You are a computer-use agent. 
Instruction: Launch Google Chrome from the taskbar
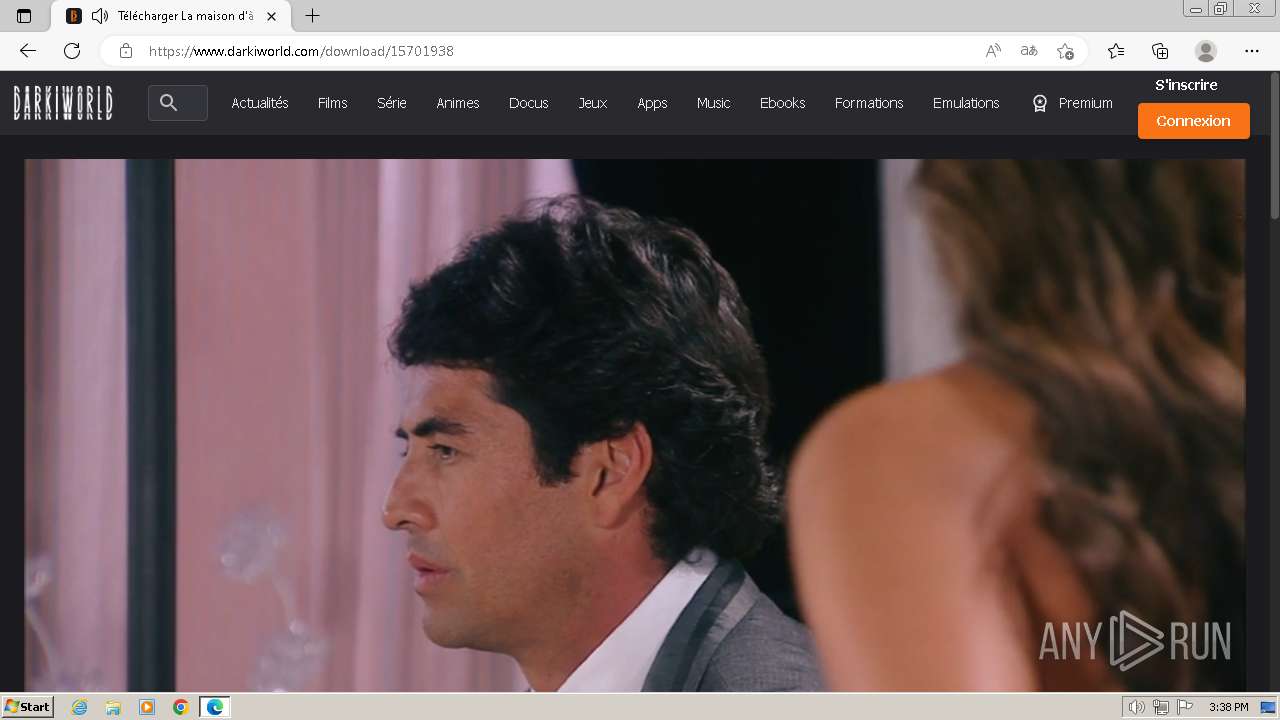181,707
